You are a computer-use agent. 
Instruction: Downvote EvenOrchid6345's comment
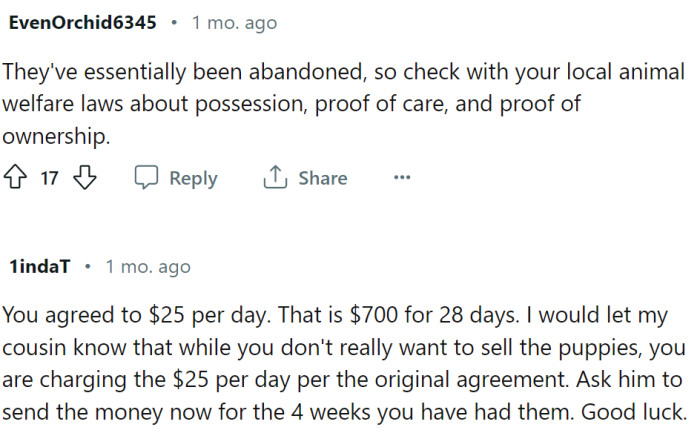point(85,178)
